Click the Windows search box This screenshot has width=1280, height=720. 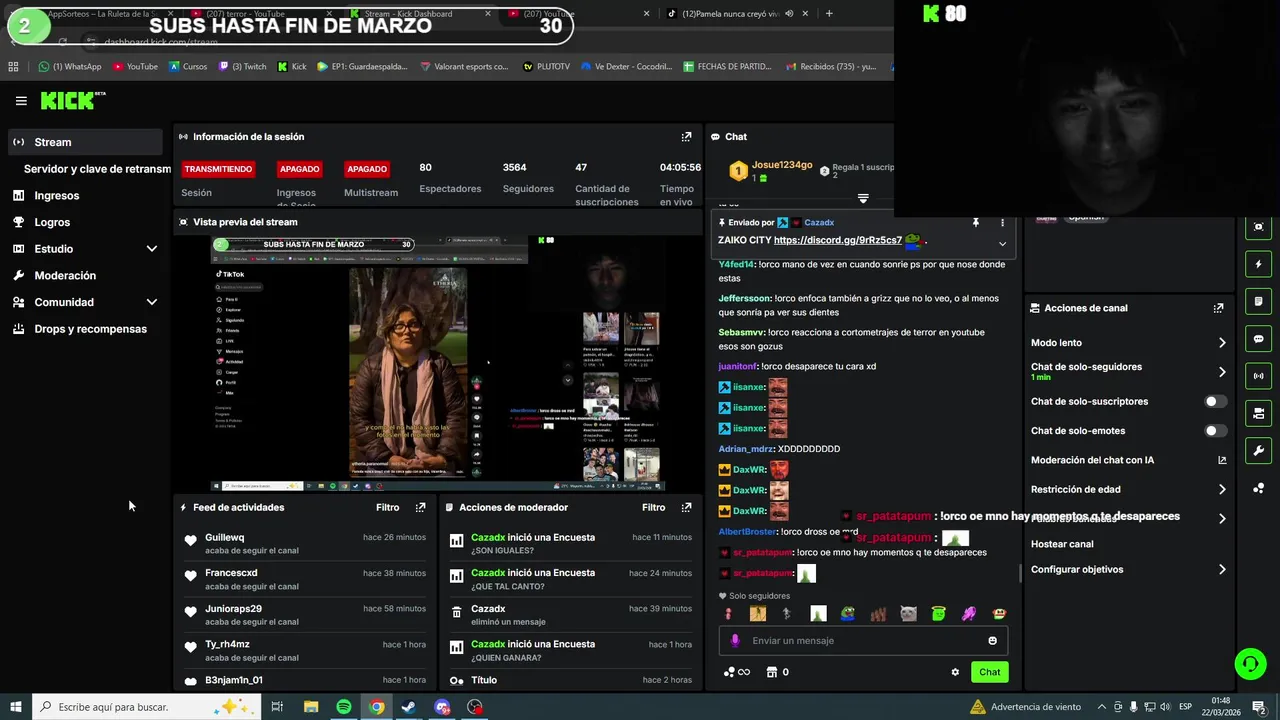[147, 707]
